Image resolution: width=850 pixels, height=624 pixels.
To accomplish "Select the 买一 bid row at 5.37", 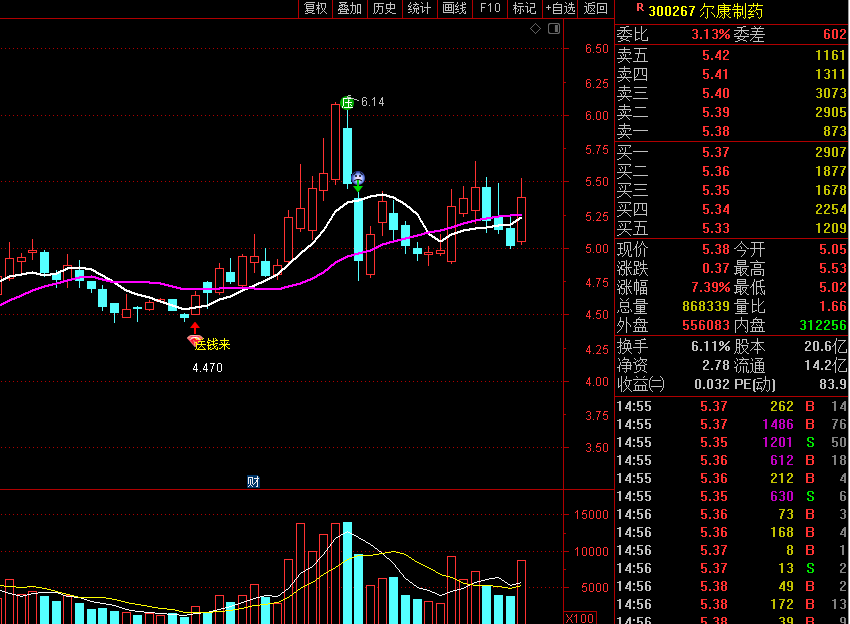I will 731,152.
